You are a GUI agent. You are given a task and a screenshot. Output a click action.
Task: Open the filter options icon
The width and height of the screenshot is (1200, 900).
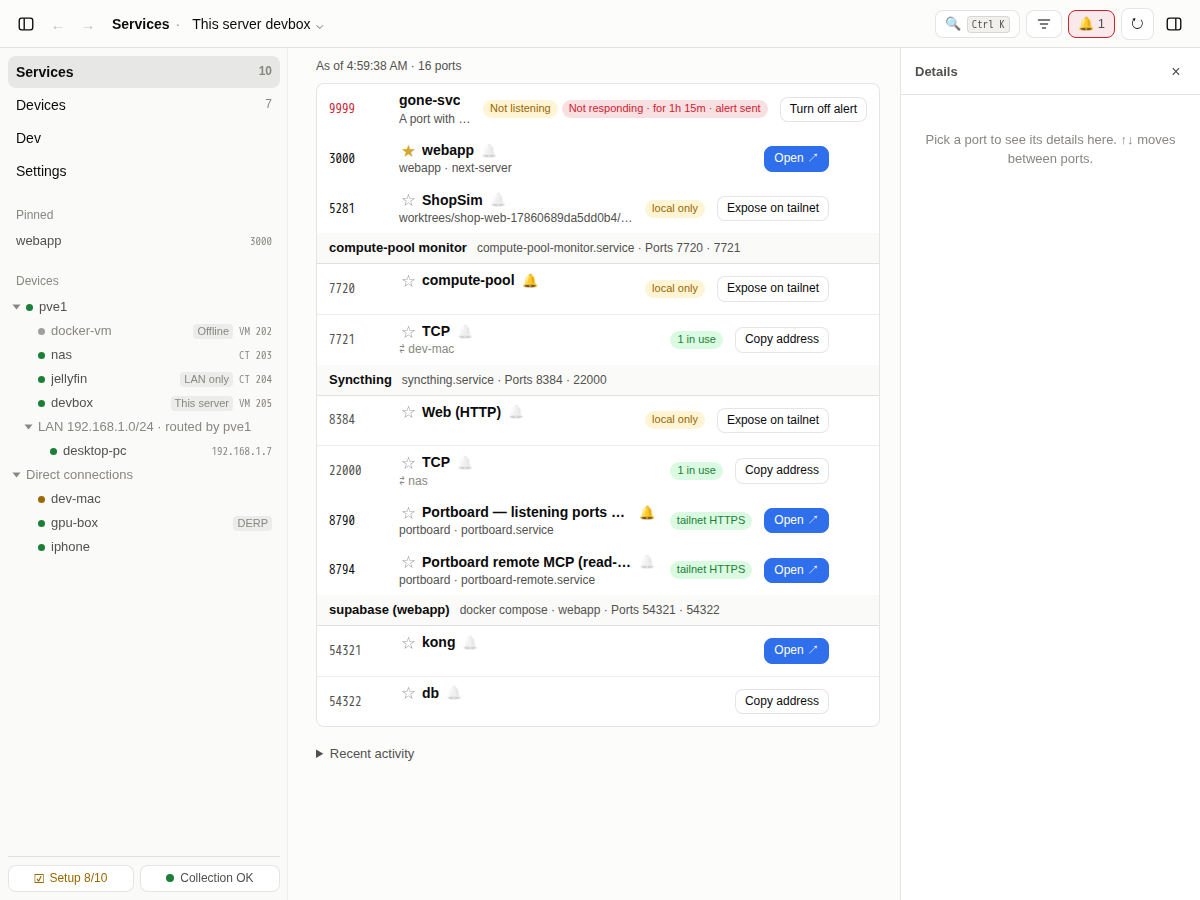(x=1044, y=24)
